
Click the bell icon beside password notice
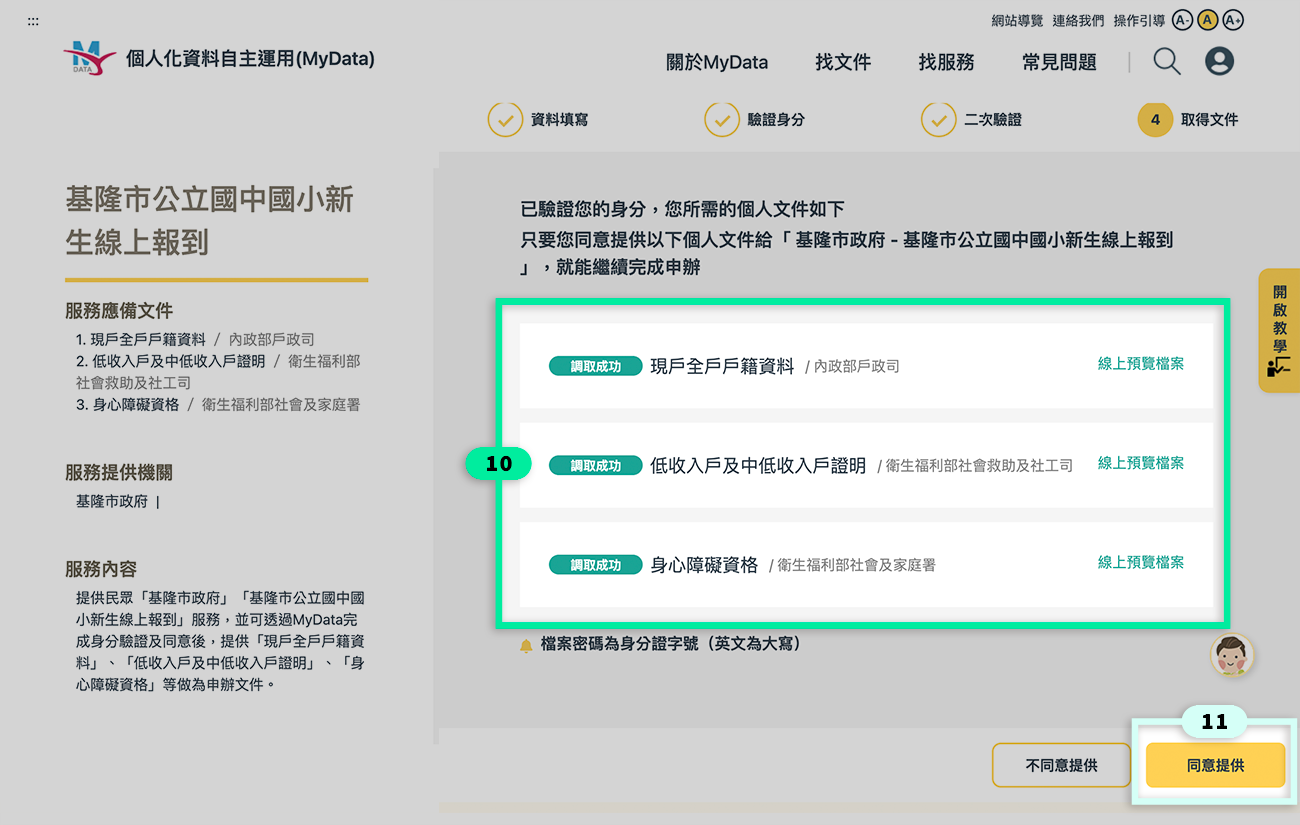[526, 646]
